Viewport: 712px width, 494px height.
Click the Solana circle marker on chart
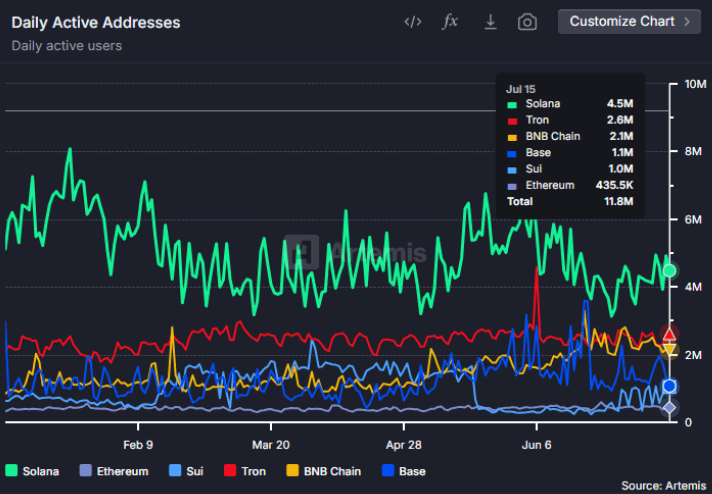(x=669, y=270)
